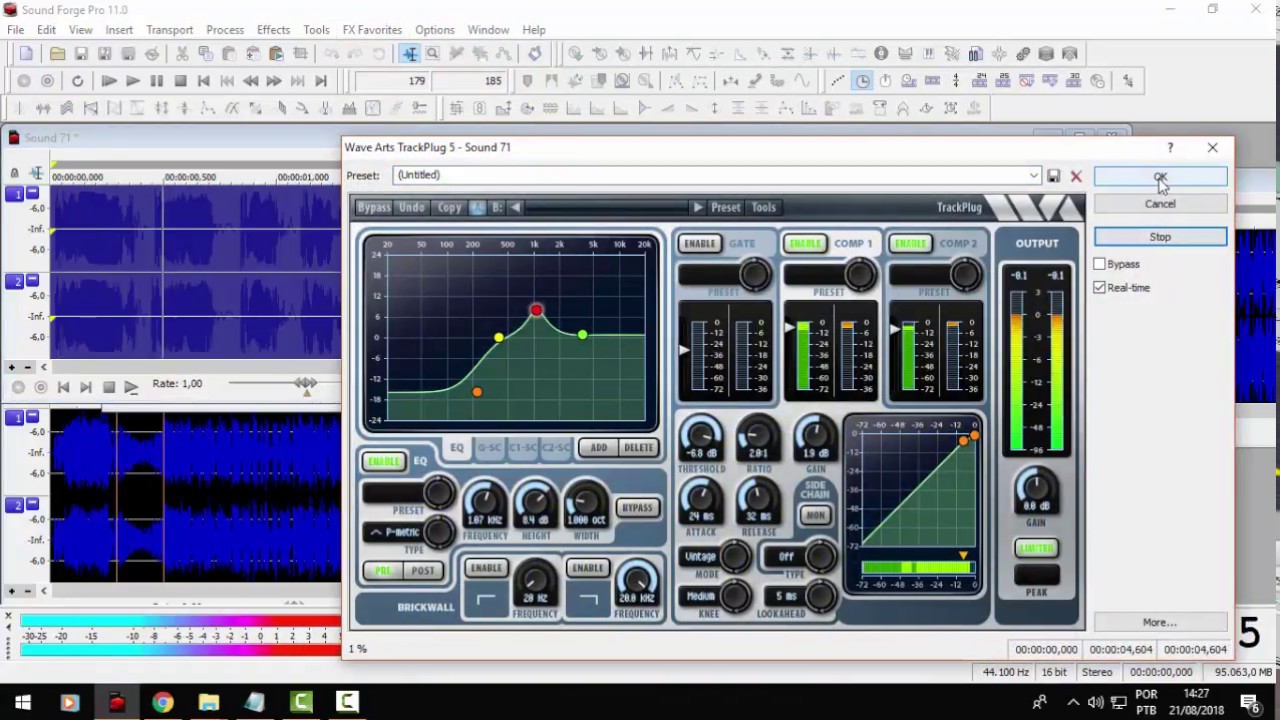Click the play button in the Sound 71 window
Viewport: 1280px width, 720px height.
131,387
